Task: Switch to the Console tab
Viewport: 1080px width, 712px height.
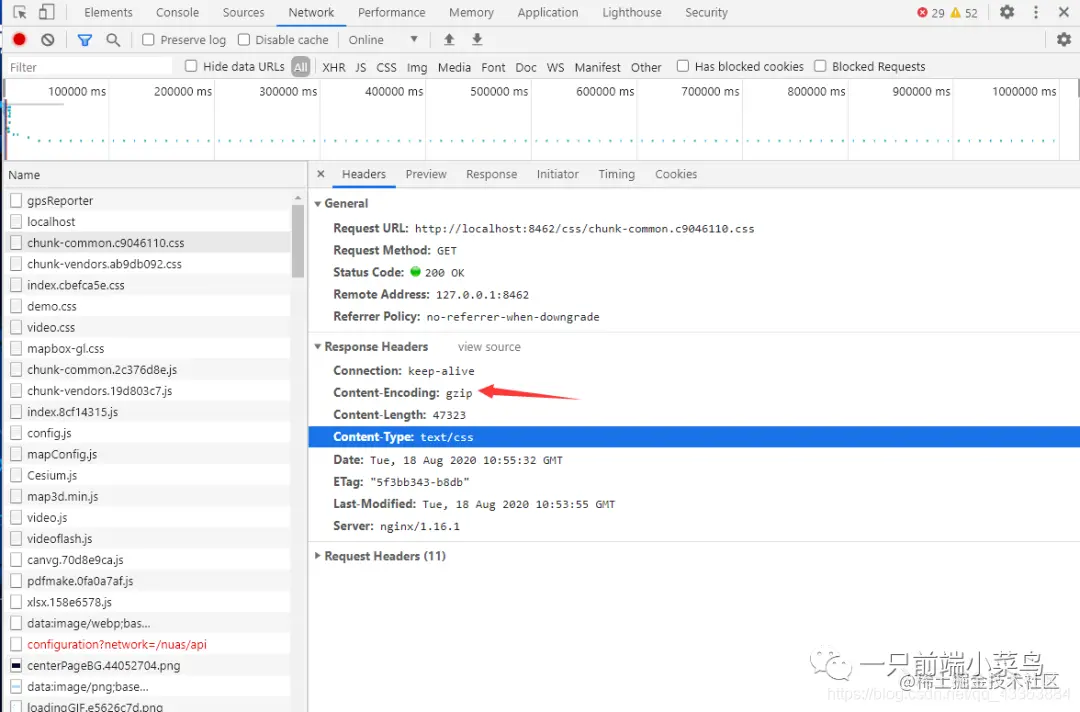Action: pos(177,12)
